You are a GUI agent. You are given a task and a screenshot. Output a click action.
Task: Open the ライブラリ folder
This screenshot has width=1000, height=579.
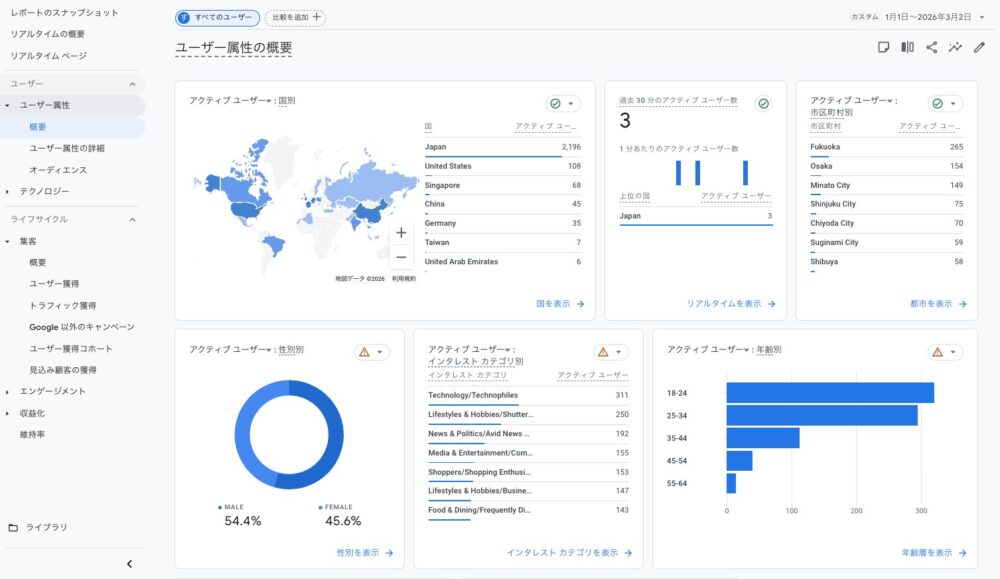click(x=46, y=527)
